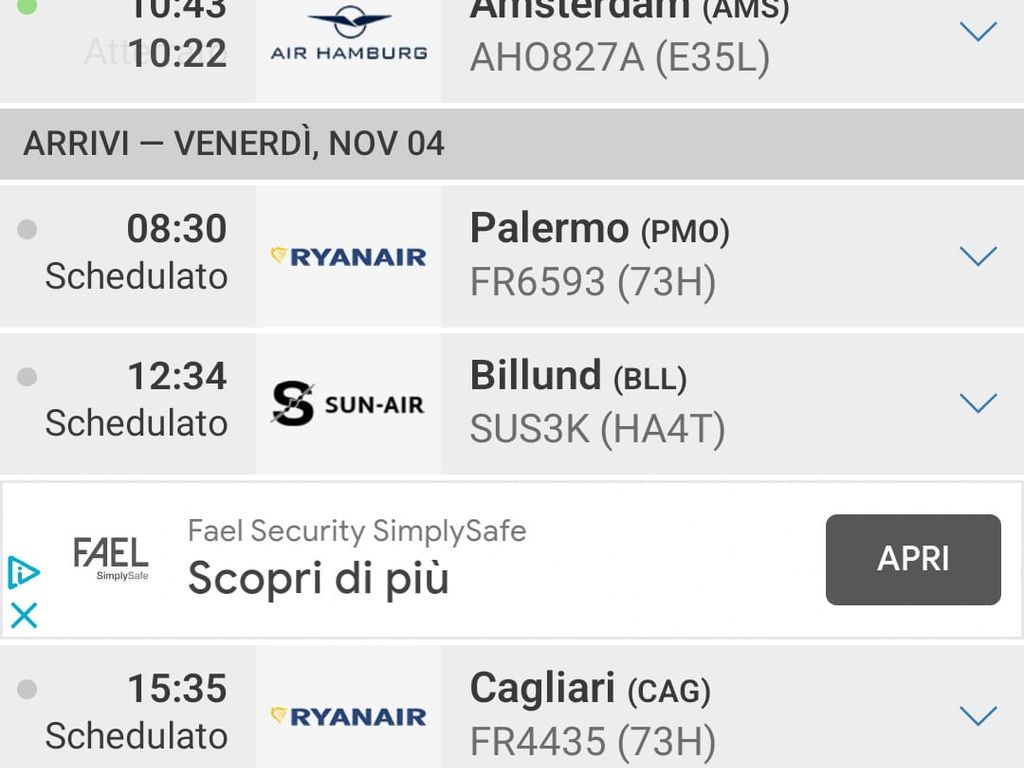Screen dimensions: 1024x768
Task: Click grey status dot for Billund flight
Action: (27, 377)
